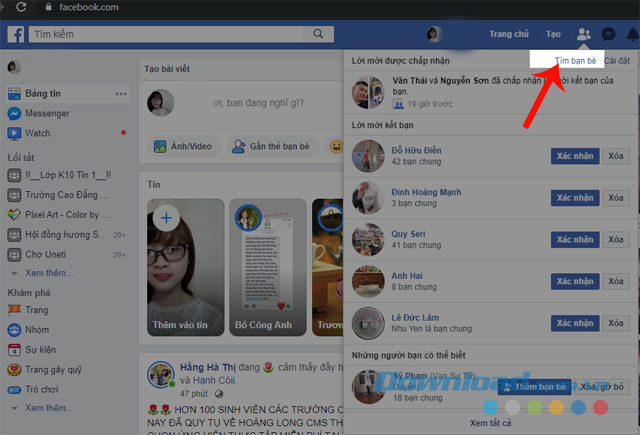Delete Đinh Hoàng Mạnh's request with Xóa
The image size is (640, 435).
tap(616, 198)
